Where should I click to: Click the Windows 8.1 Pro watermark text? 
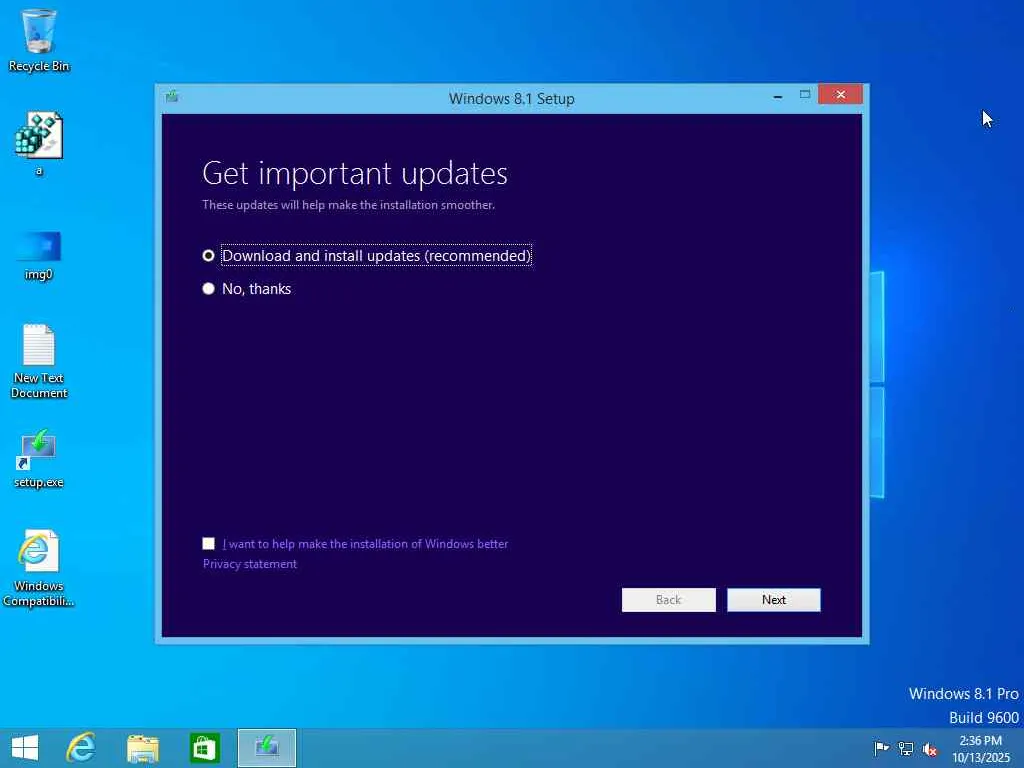(x=963, y=694)
